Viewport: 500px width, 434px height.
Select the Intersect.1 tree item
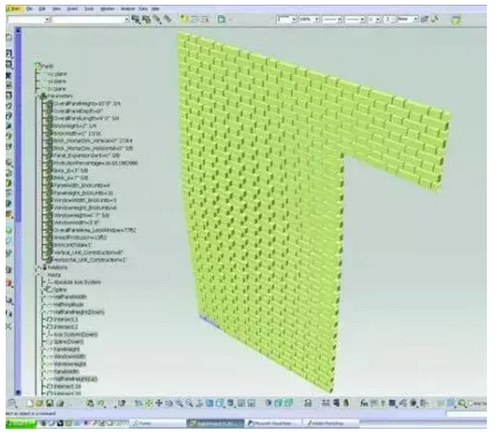[x=62, y=319]
